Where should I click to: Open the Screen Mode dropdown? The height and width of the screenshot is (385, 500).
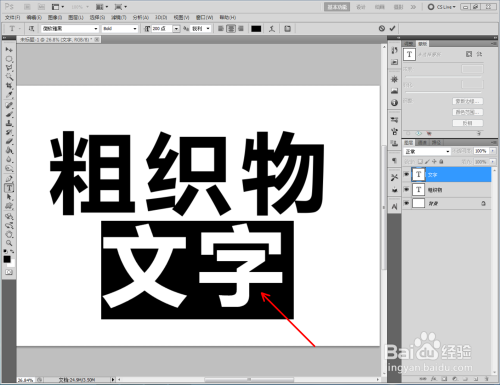click(x=120, y=7)
